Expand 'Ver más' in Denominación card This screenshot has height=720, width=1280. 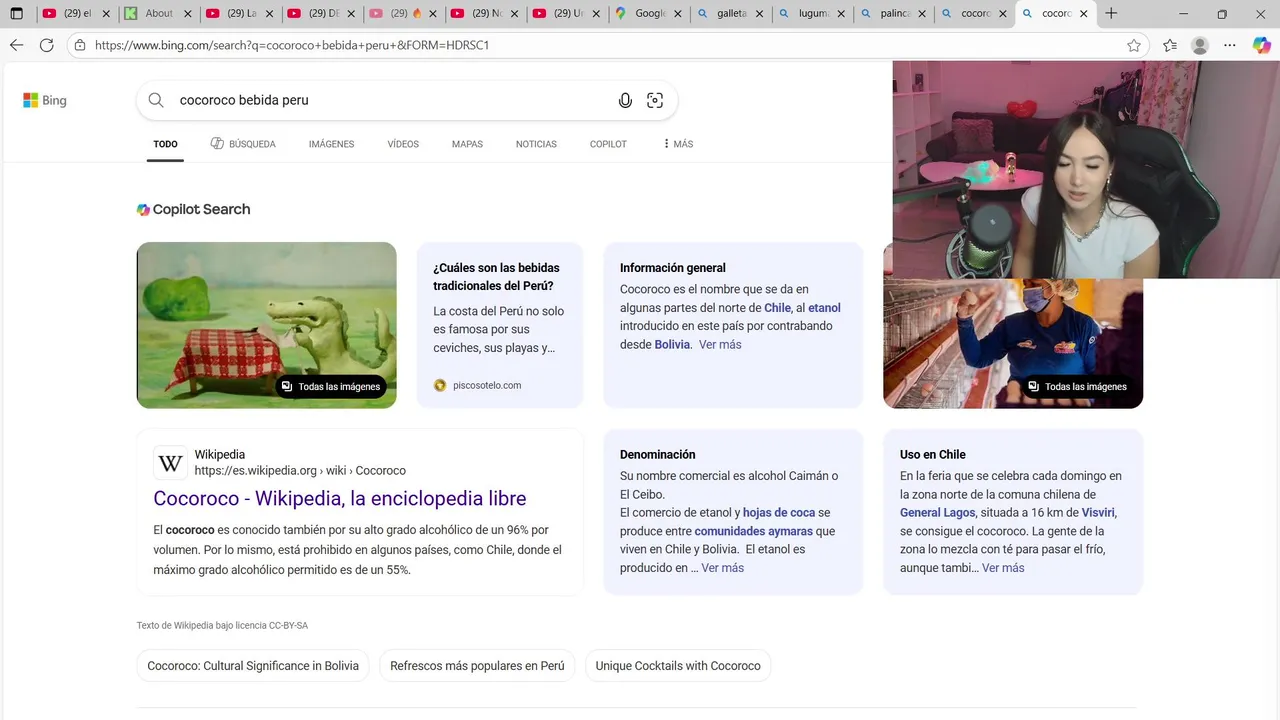723,568
